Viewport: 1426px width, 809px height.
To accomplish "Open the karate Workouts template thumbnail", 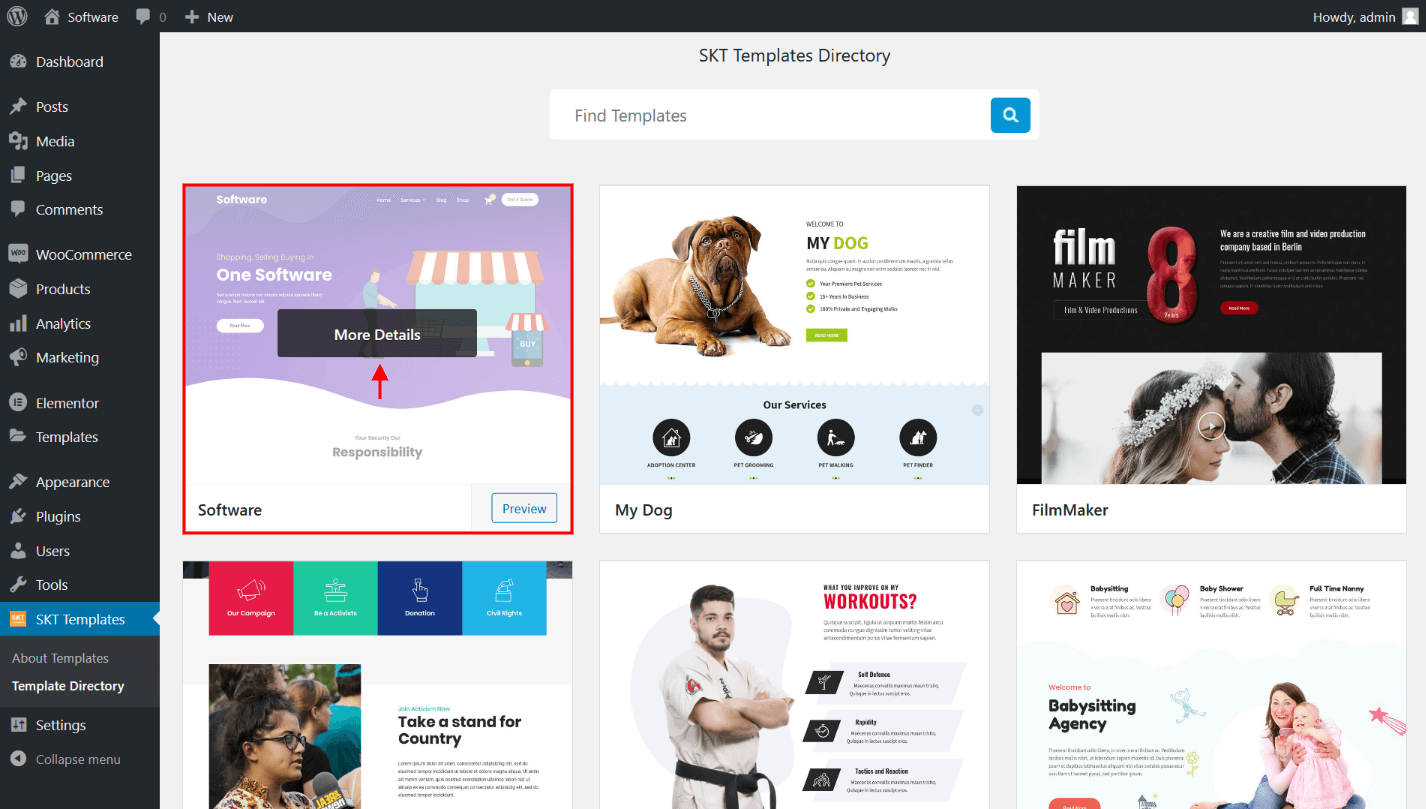I will click(x=794, y=685).
